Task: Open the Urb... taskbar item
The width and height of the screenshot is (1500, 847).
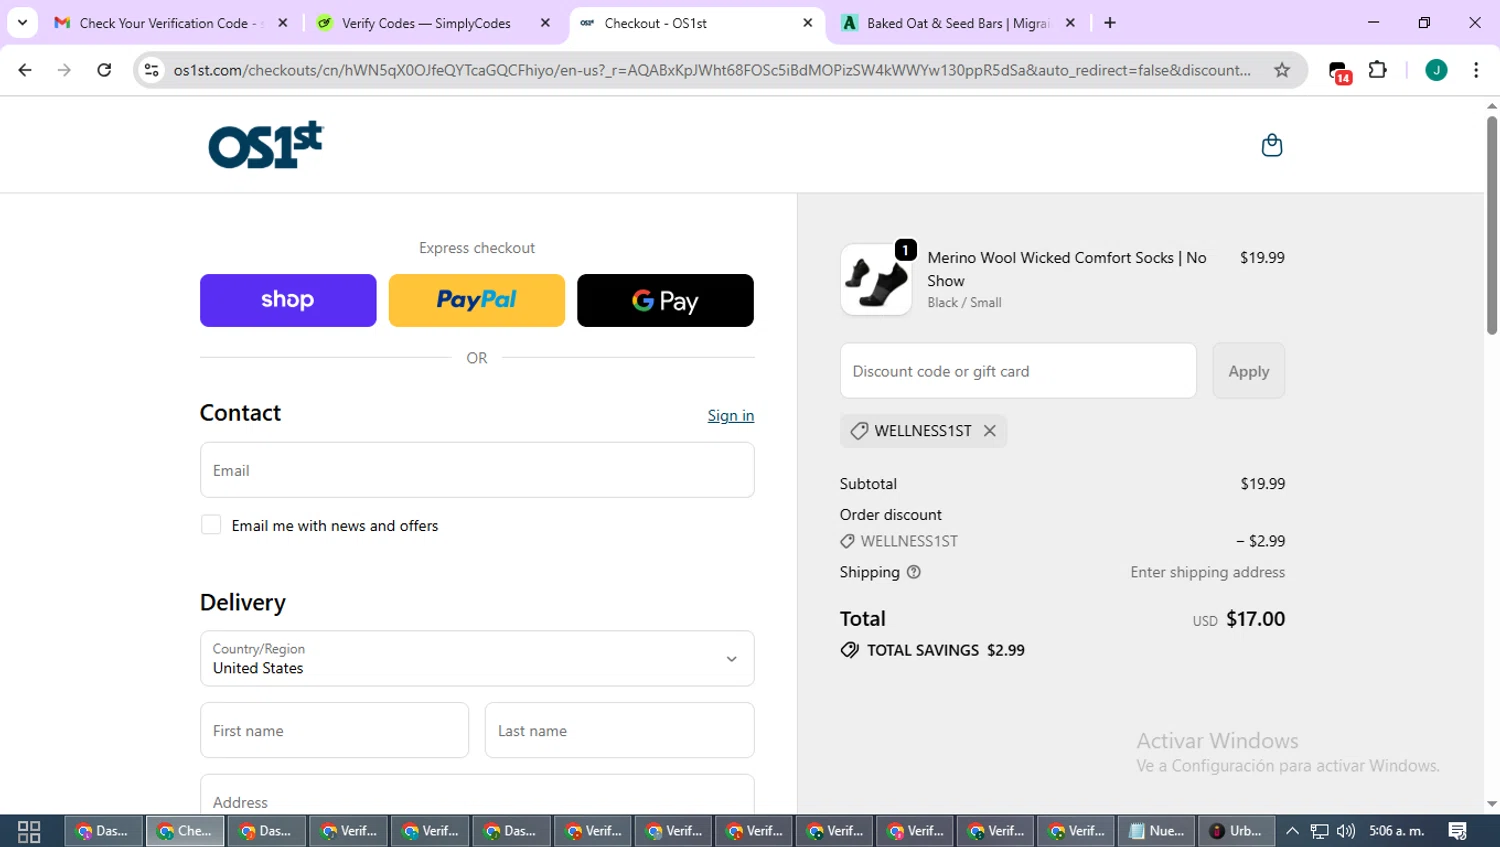Action: pos(1236,831)
